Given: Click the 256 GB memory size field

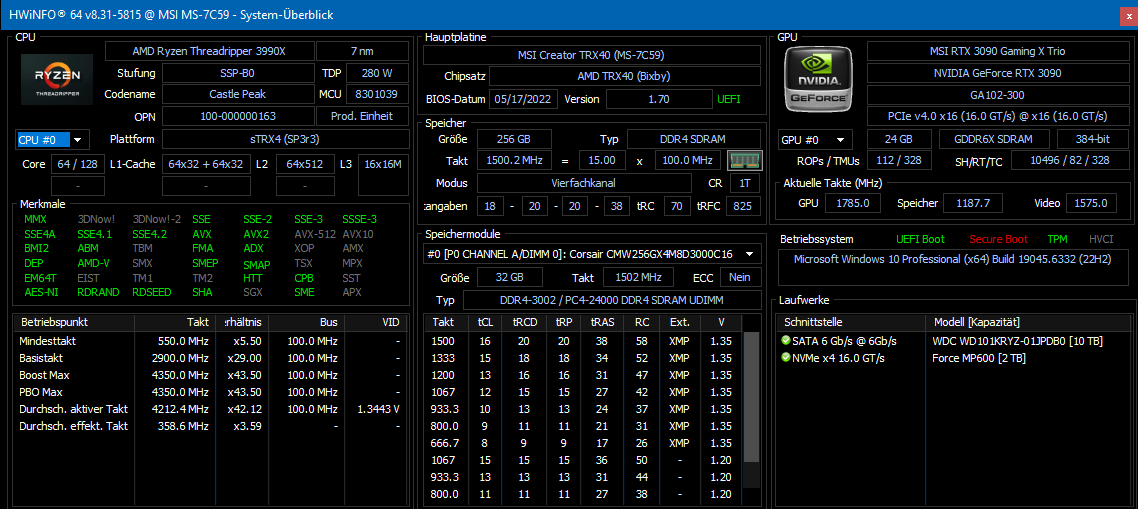Looking at the screenshot, I should click(x=514, y=139).
